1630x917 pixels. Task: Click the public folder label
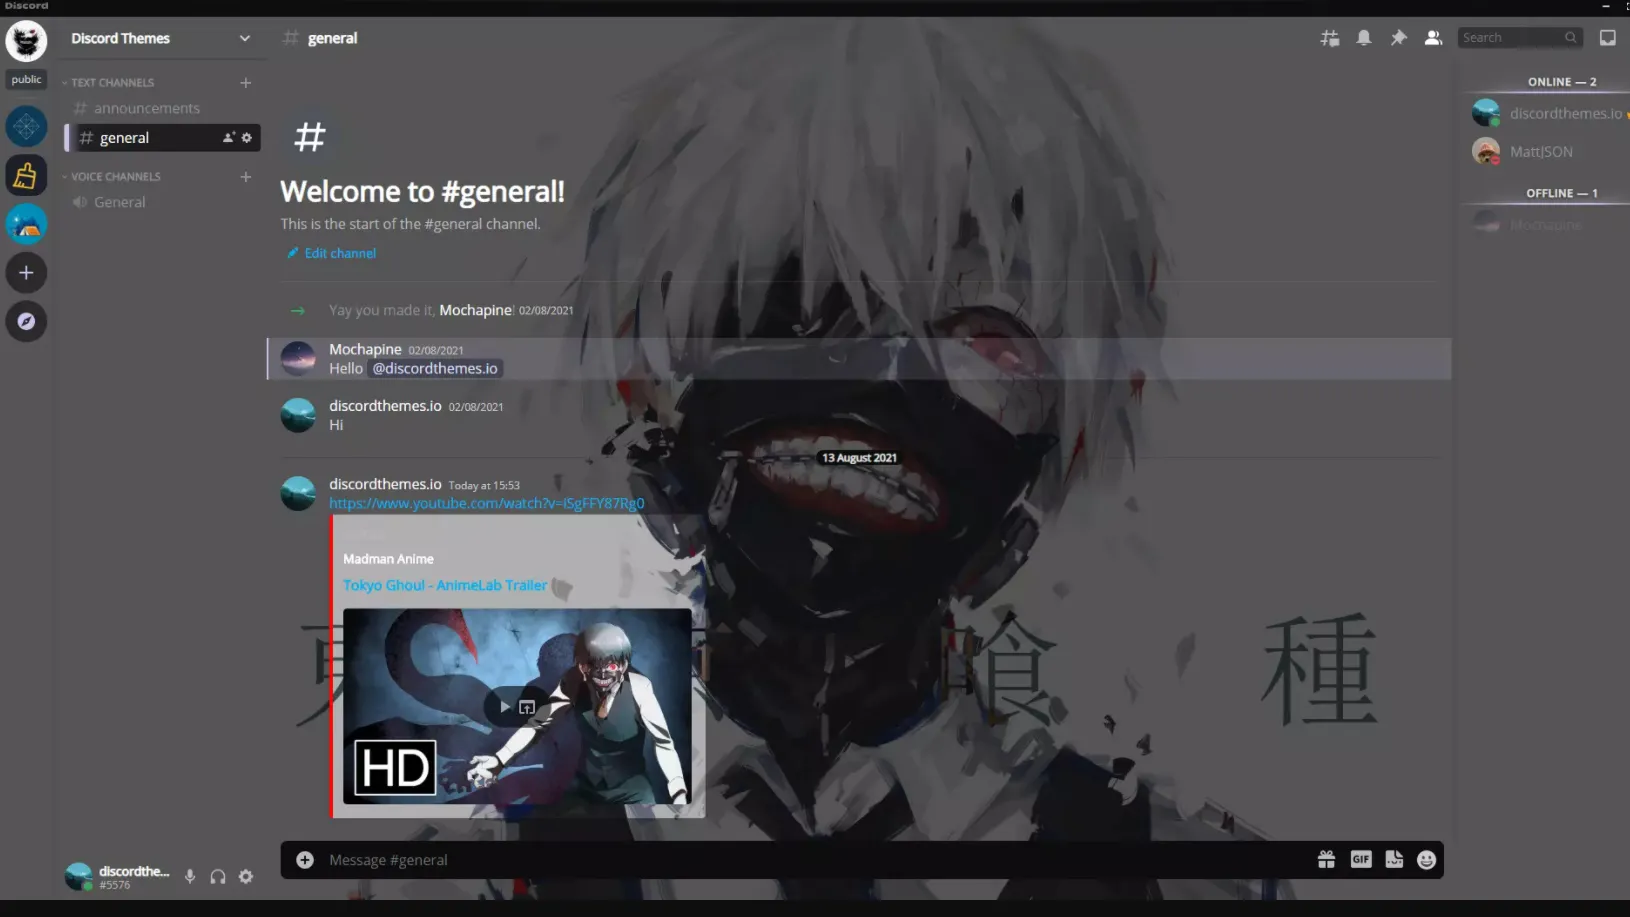(x=27, y=80)
